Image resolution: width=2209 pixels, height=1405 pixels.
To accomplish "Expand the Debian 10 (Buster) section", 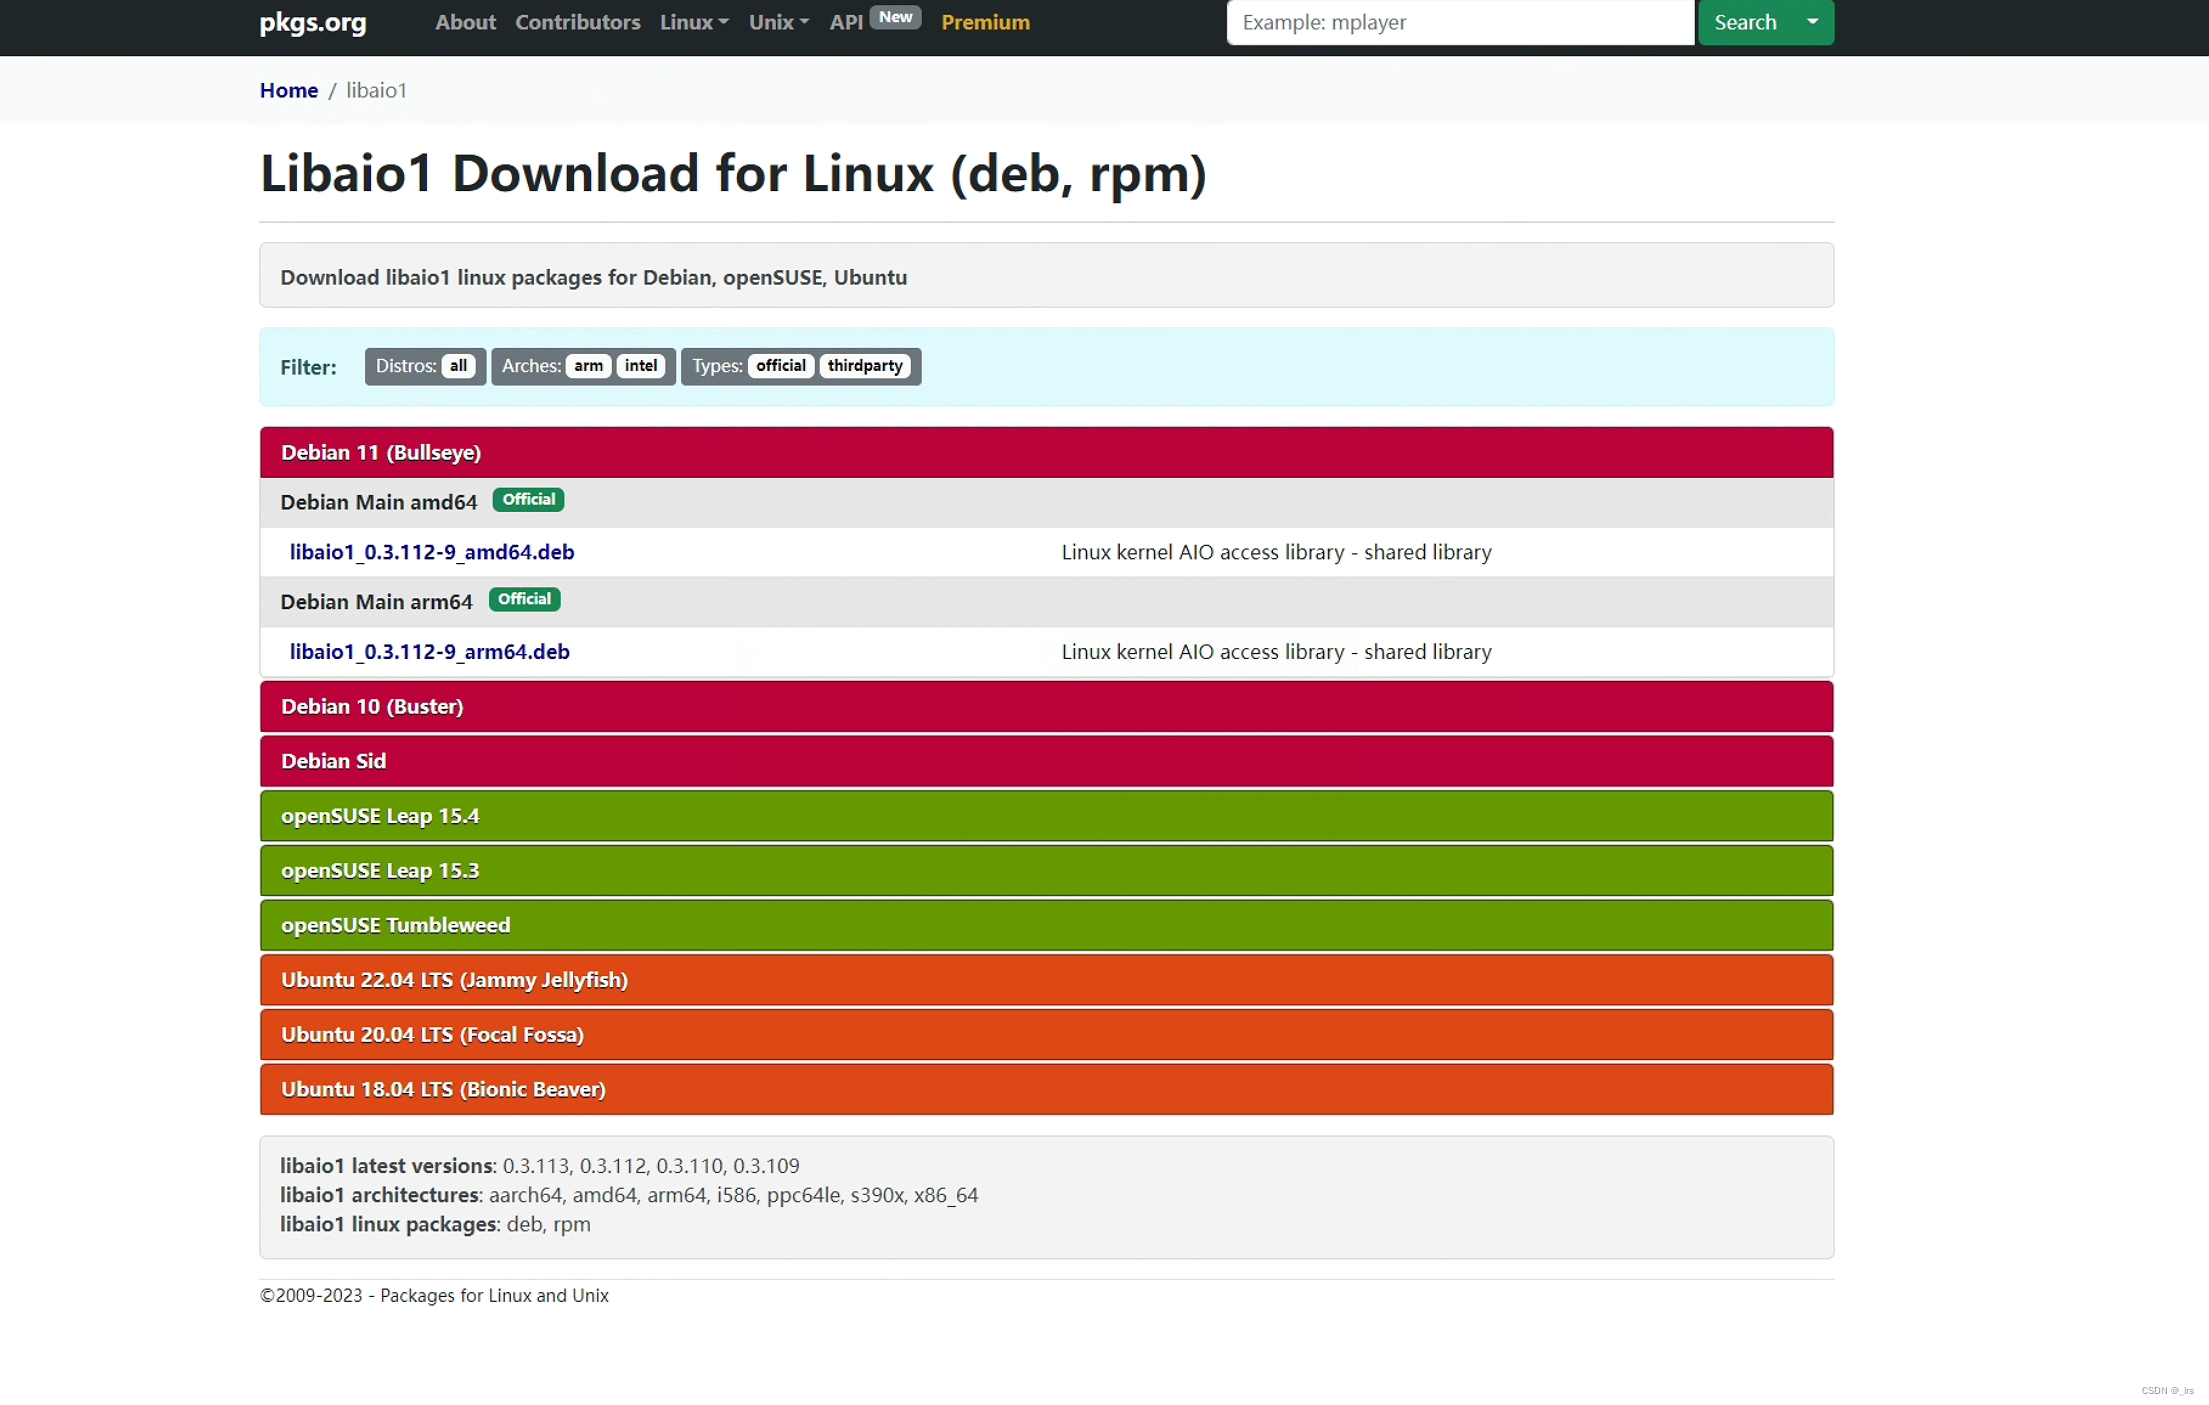I will click(x=372, y=707).
